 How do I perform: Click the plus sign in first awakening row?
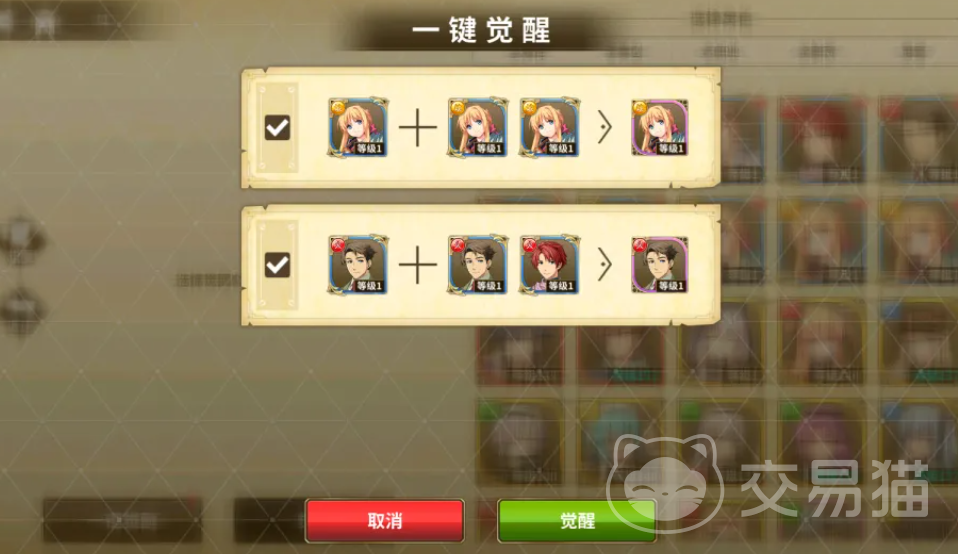(x=418, y=128)
